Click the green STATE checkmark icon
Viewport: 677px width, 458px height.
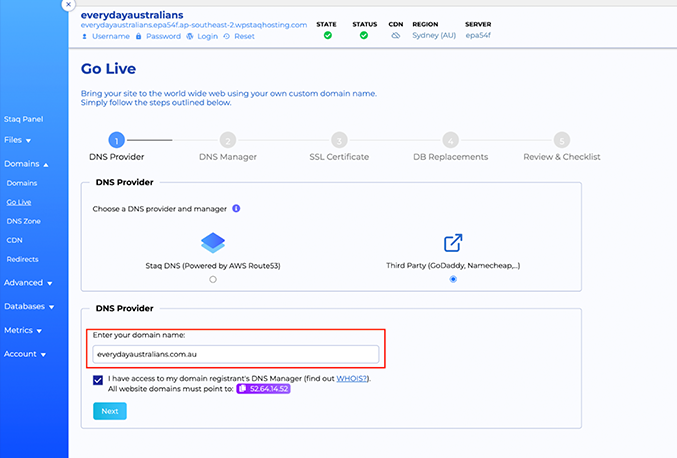(328, 35)
